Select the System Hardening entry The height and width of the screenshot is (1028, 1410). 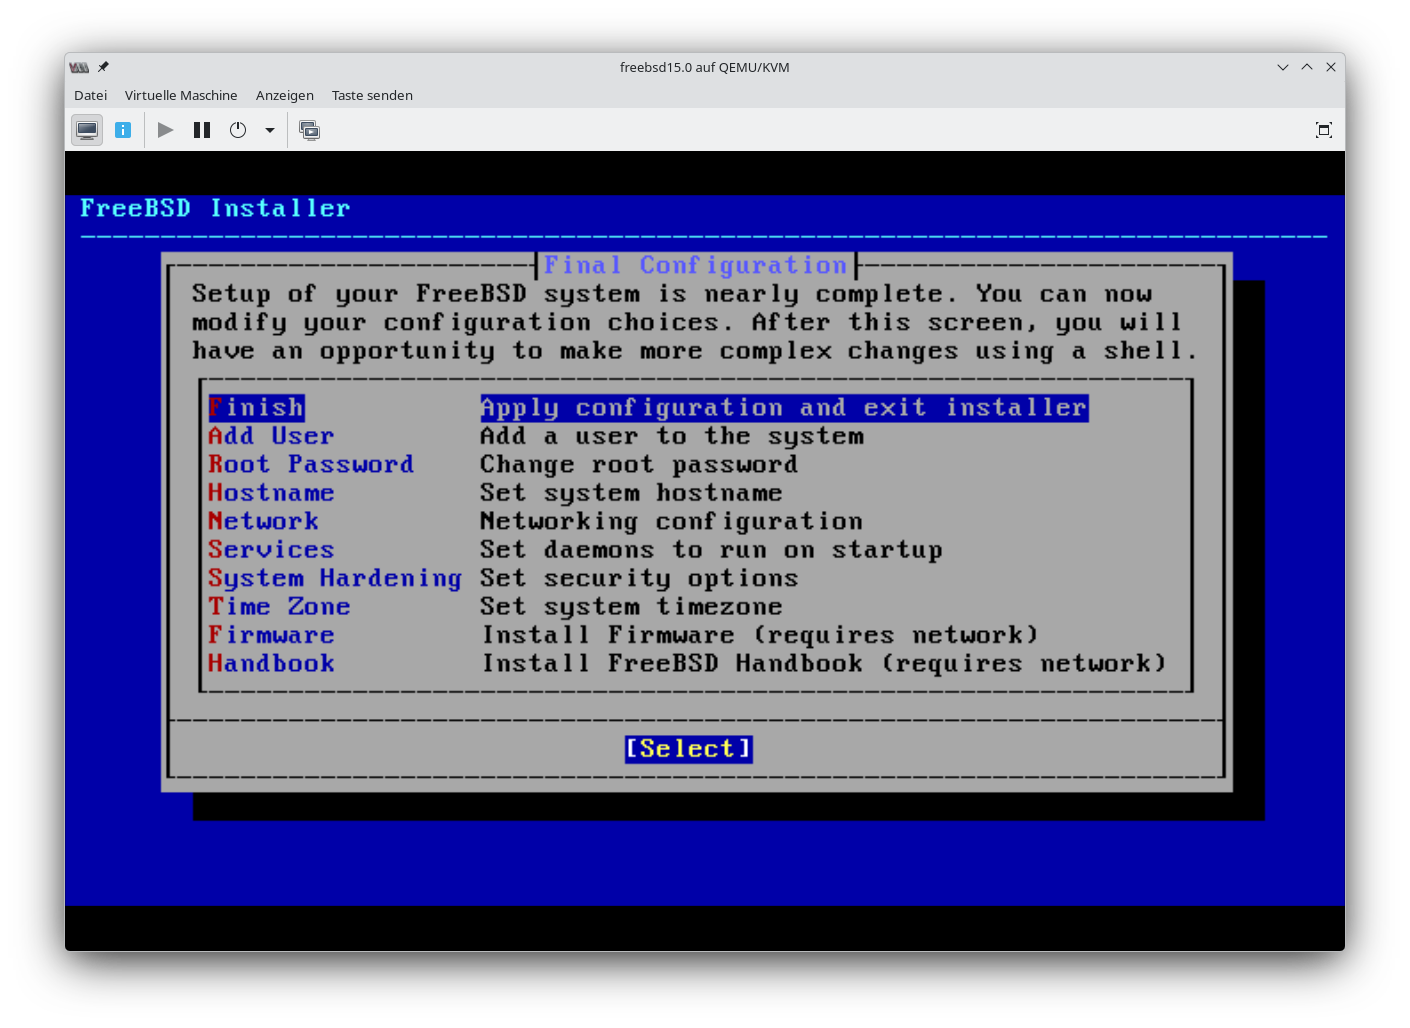tap(334, 578)
